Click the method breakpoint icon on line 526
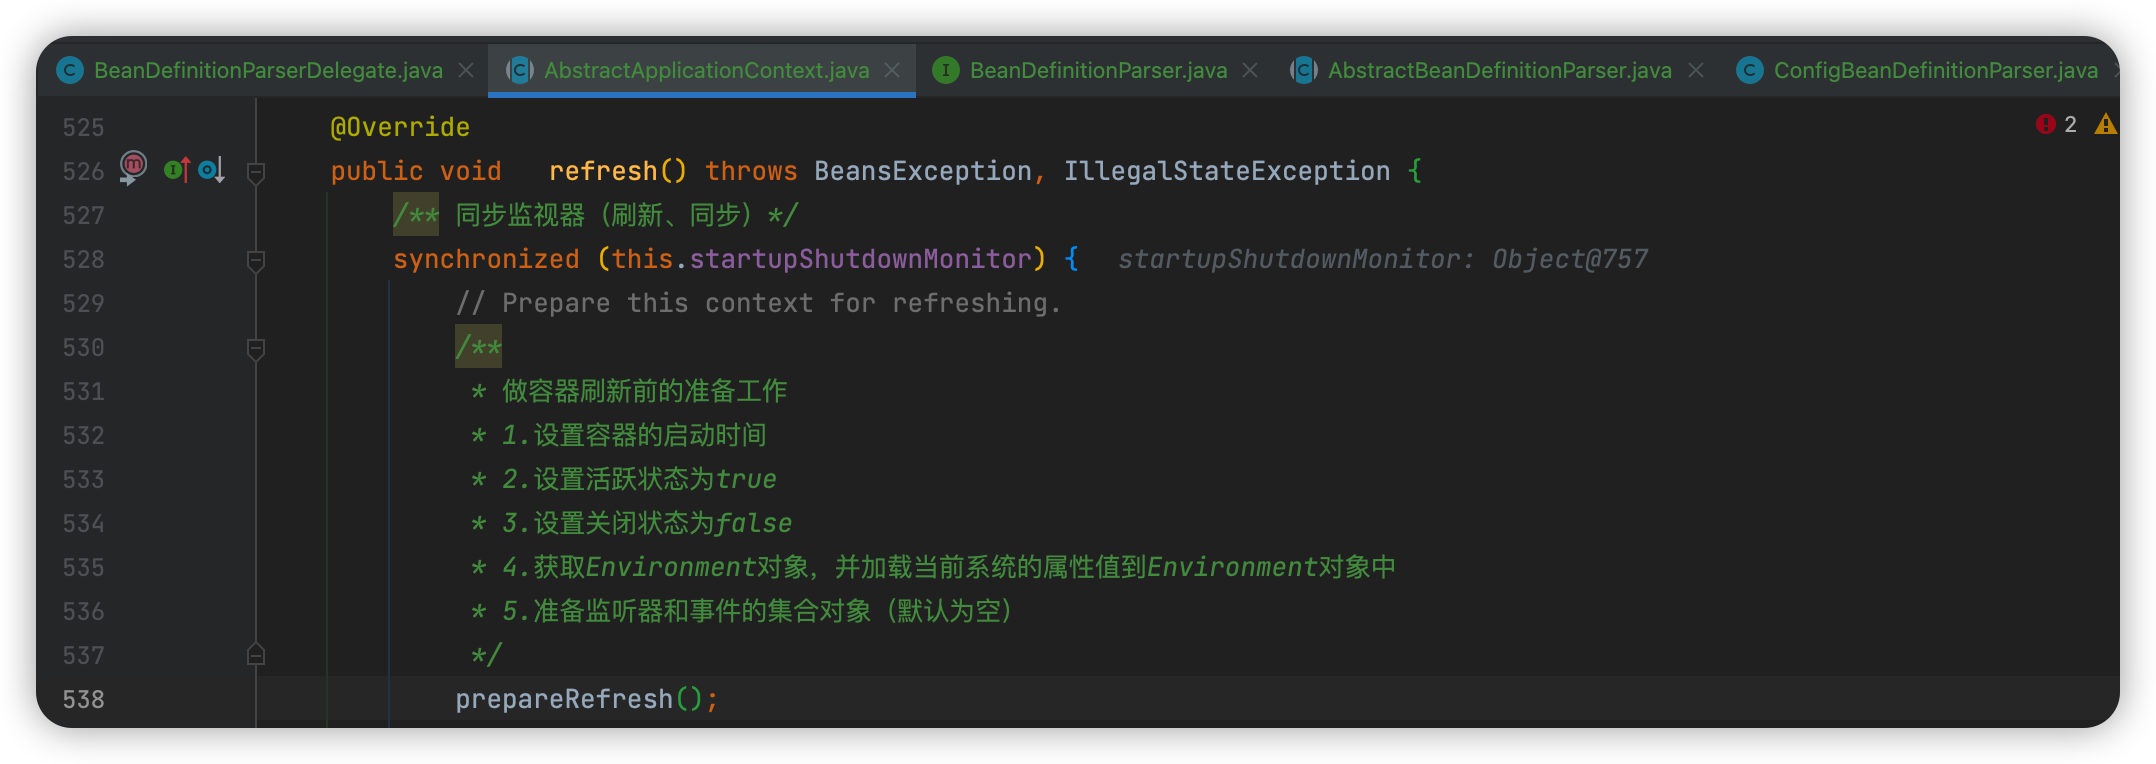The width and height of the screenshot is (2156, 764). click(x=133, y=166)
